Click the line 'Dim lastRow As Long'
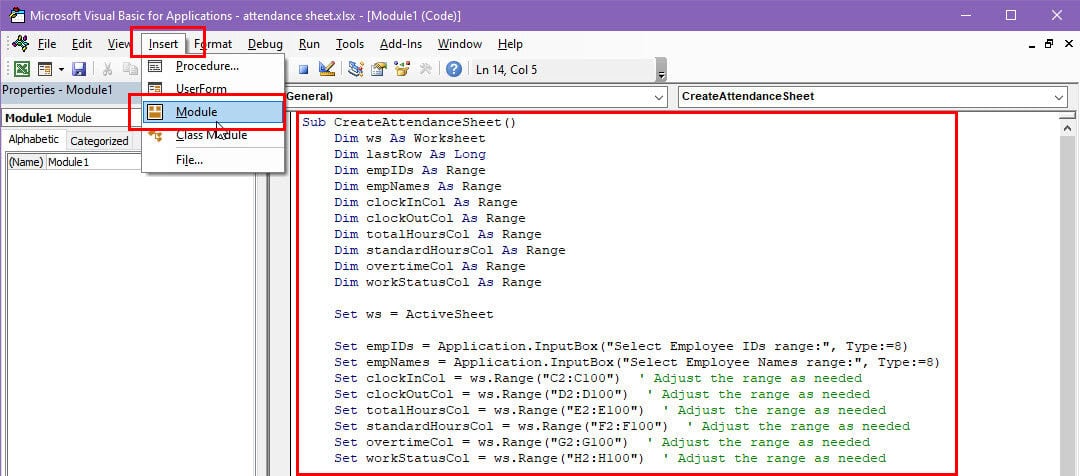Screen dimensions: 1080x476 (410, 154)
